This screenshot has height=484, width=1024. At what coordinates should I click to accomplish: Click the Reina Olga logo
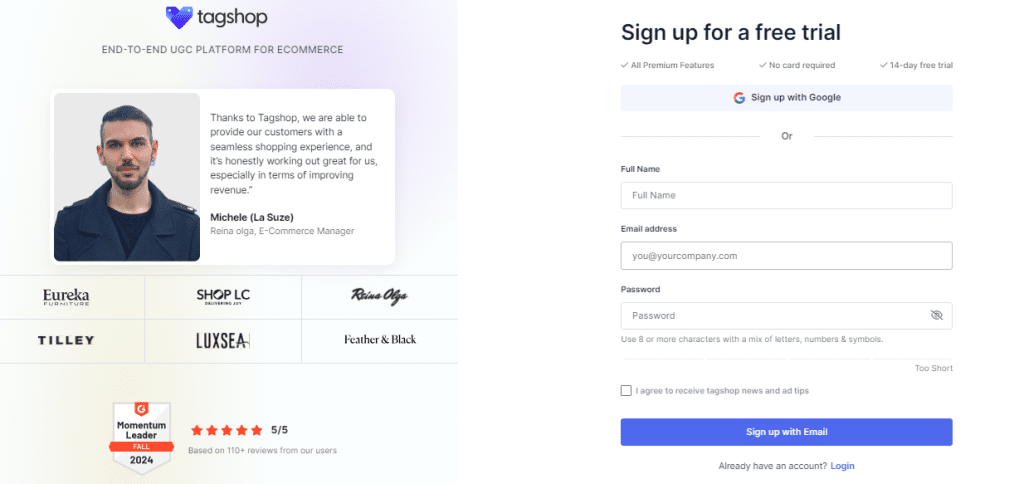379,296
